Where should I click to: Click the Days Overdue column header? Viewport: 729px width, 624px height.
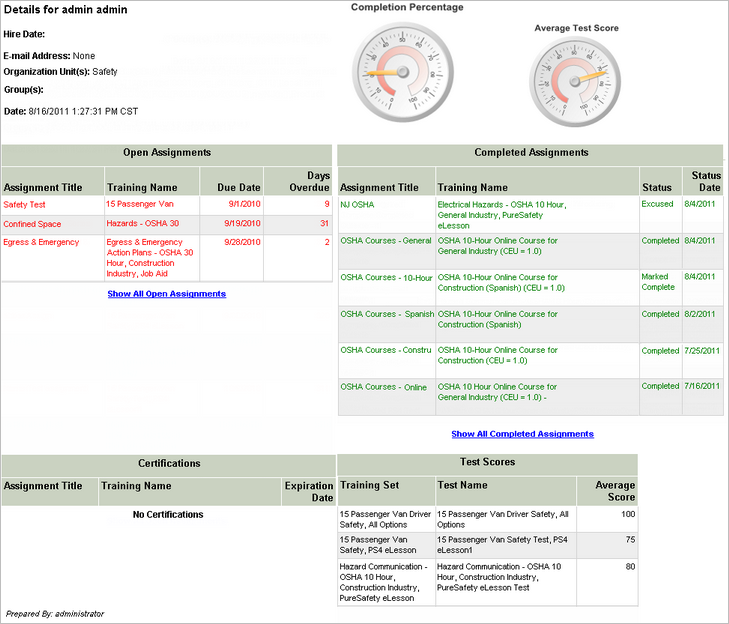click(x=310, y=181)
